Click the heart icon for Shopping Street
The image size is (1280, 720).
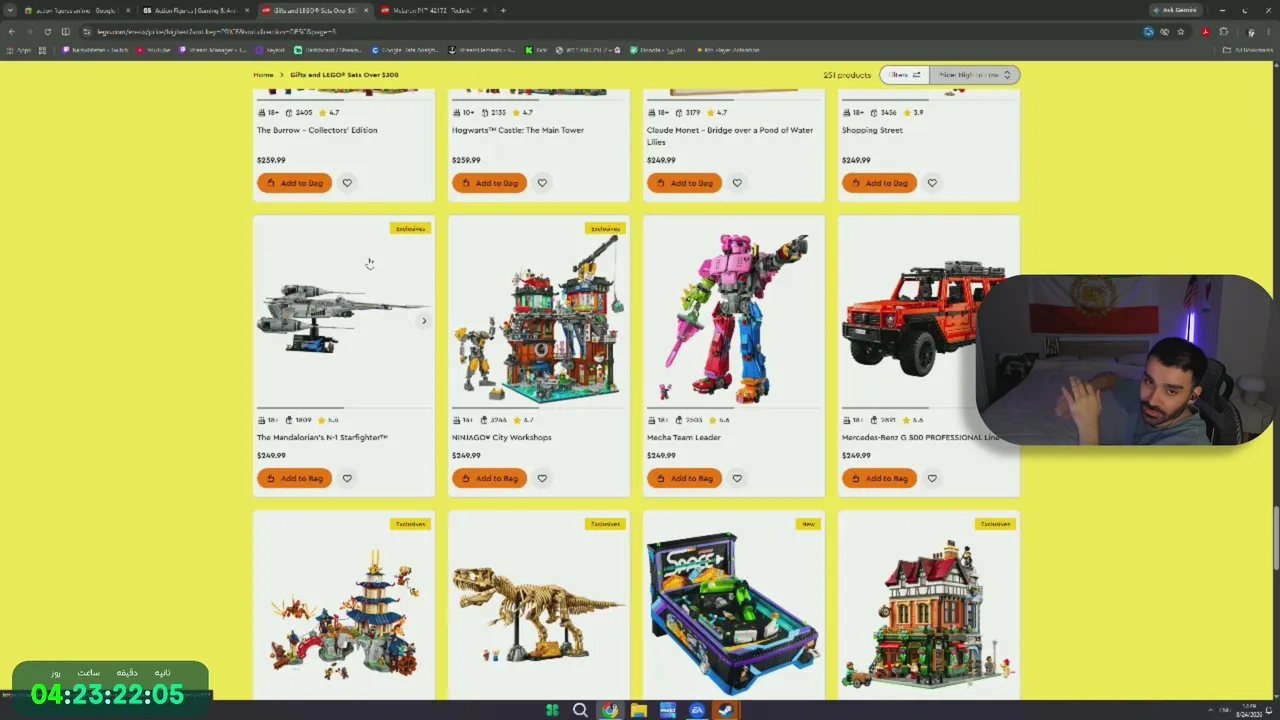coord(932,183)
